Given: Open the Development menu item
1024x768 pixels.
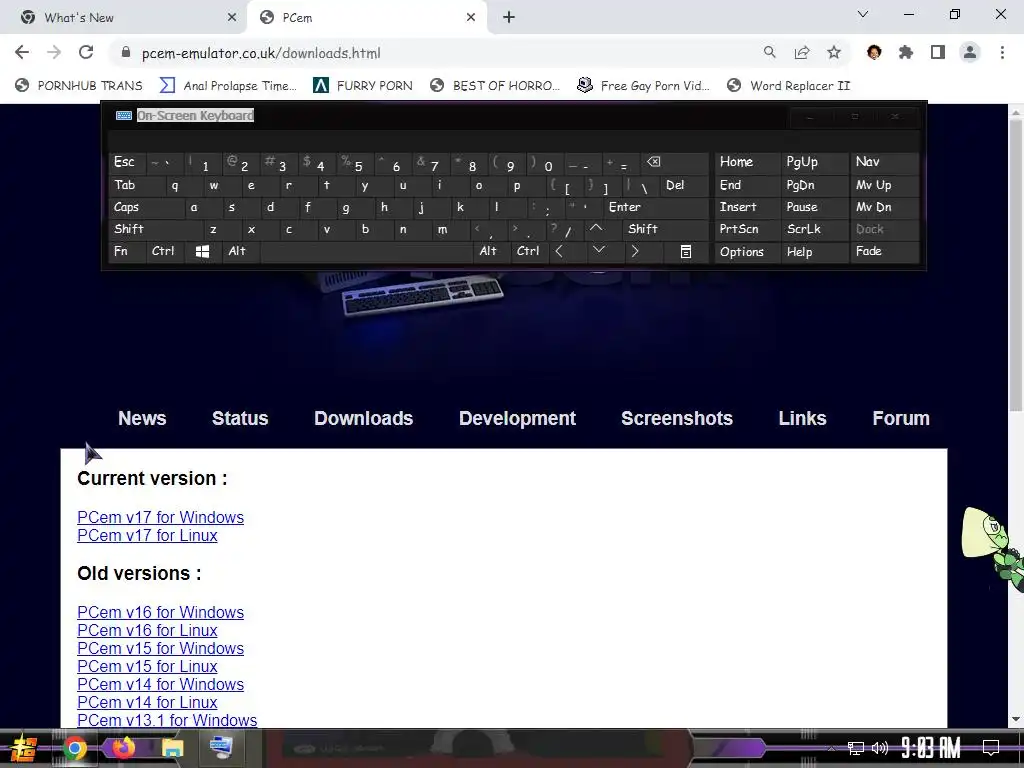Looking at the screenshot, I should (517, 419).
